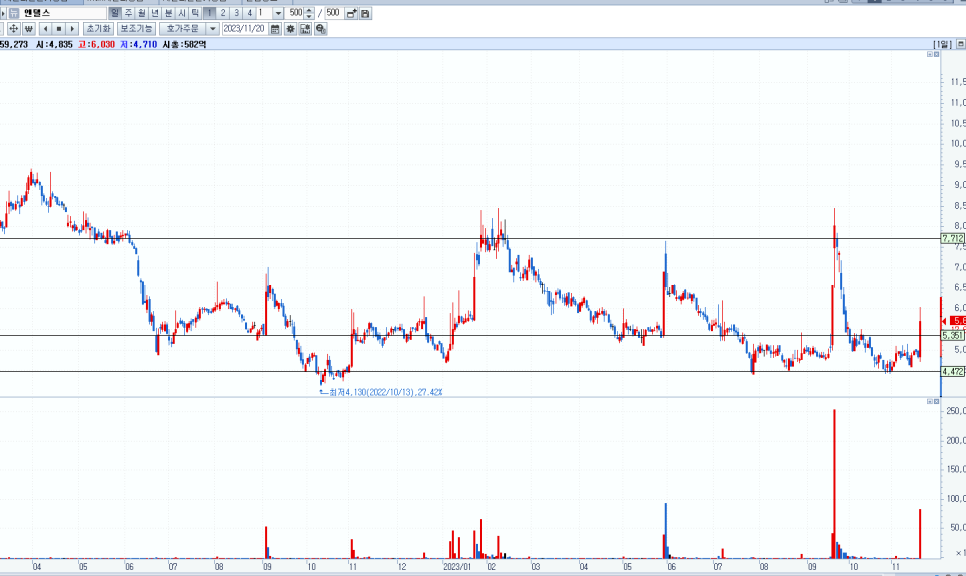966x576 pixels.
Task: Click the save diskette icon
Action: point(365,13)
